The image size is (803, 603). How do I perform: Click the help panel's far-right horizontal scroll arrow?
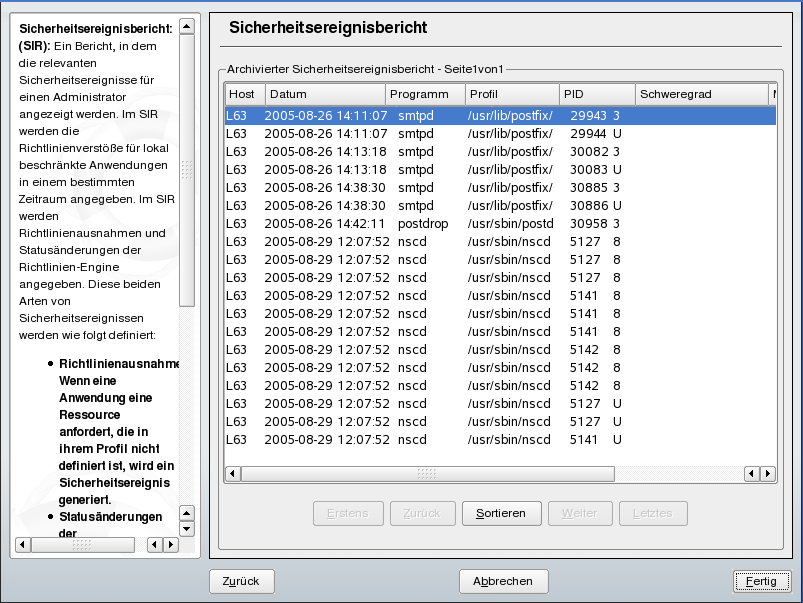click(170, 545)
